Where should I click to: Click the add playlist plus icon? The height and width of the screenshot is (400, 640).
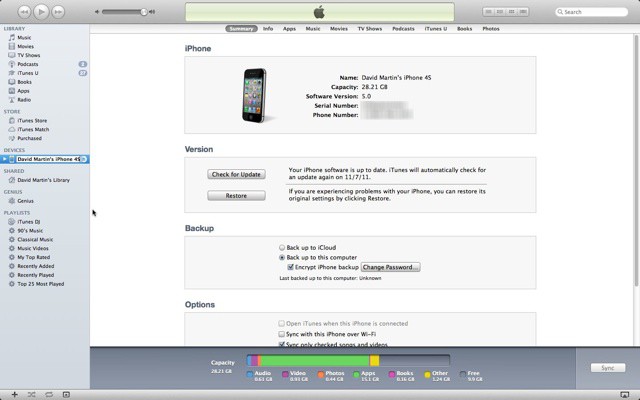[x=13, y=395]
